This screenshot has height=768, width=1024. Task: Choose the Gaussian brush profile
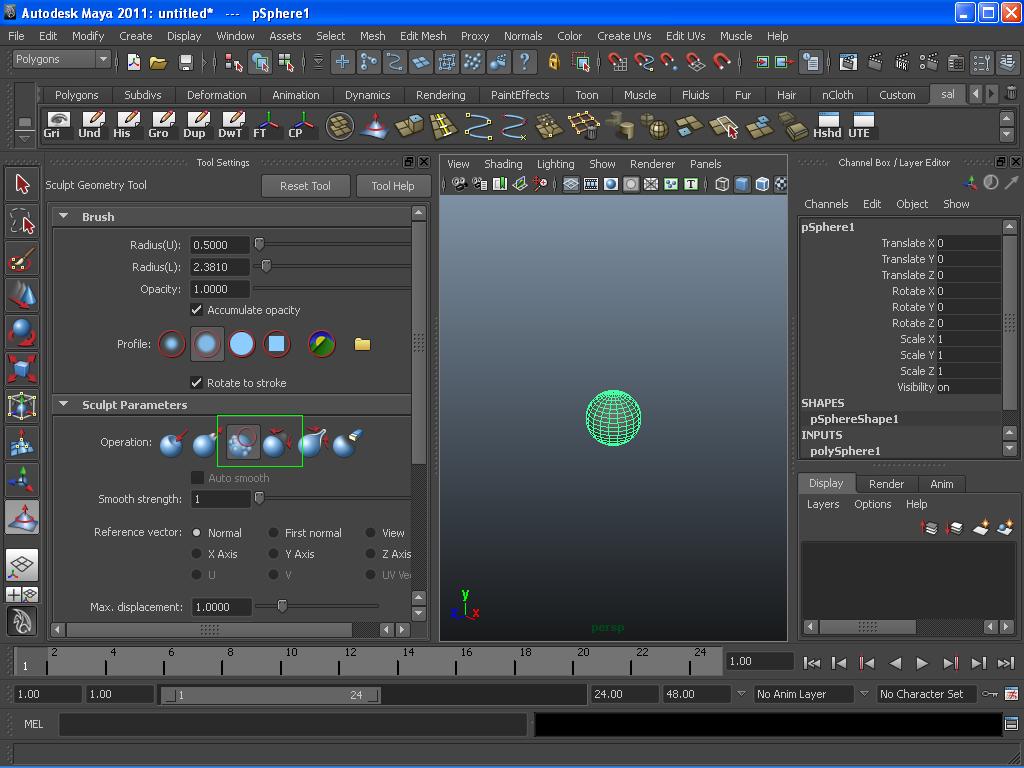coord(172,344)
